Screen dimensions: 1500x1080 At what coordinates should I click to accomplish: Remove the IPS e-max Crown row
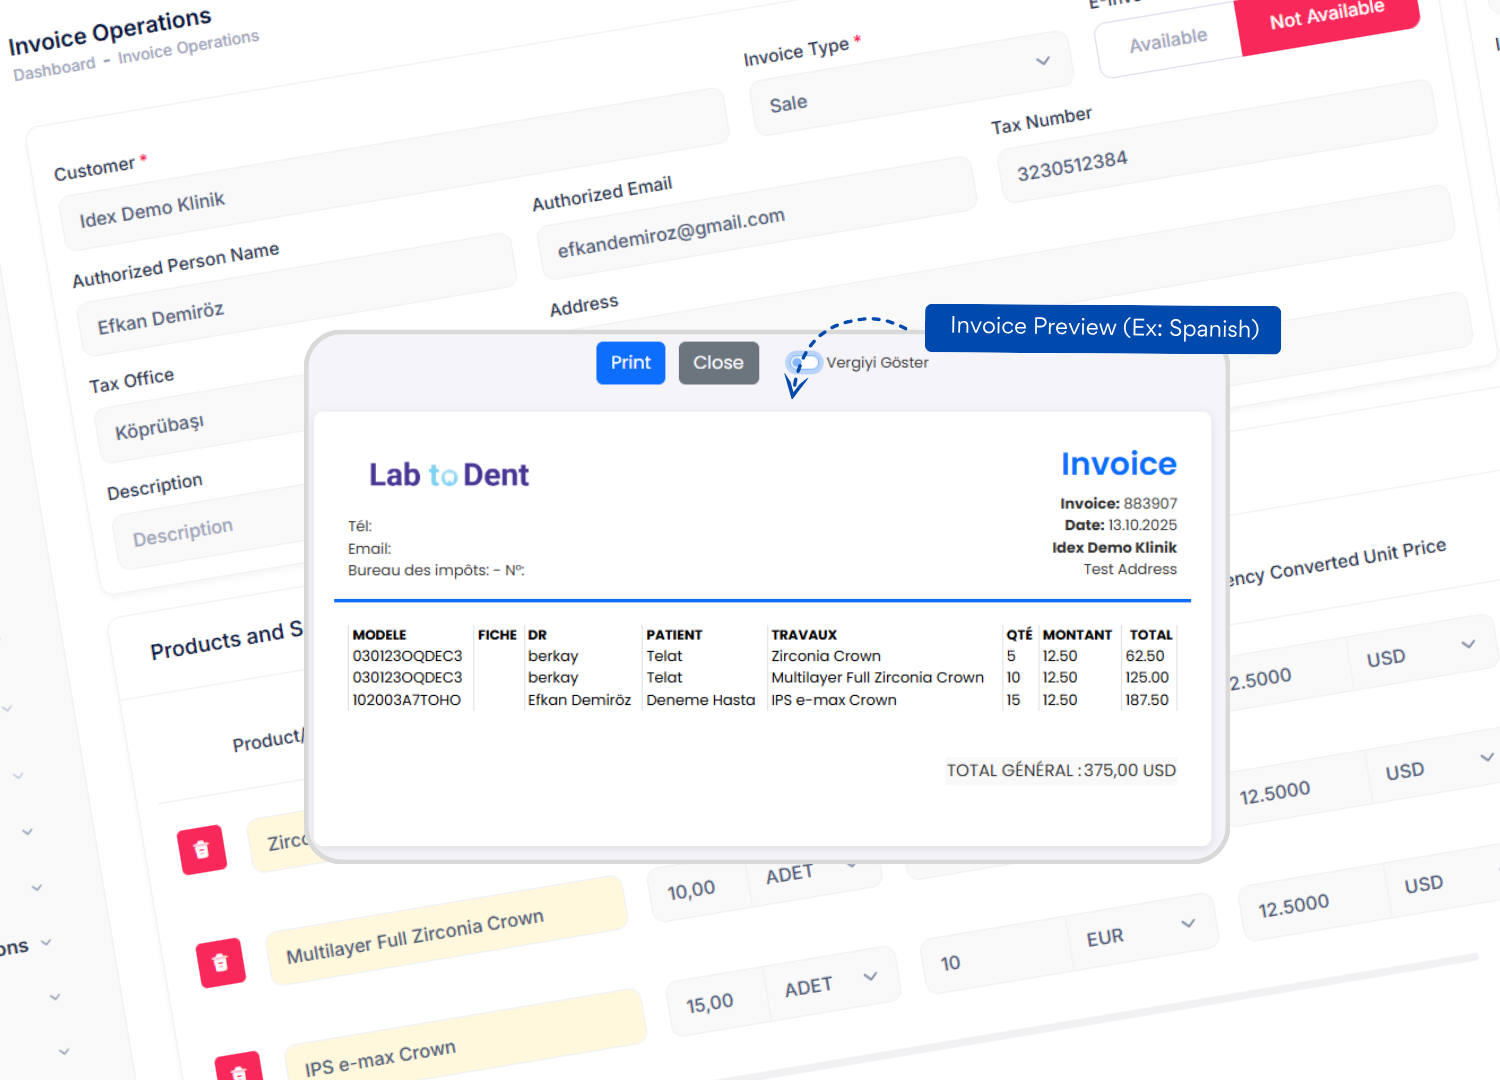pyautogui.click(x=239, y=1069)
